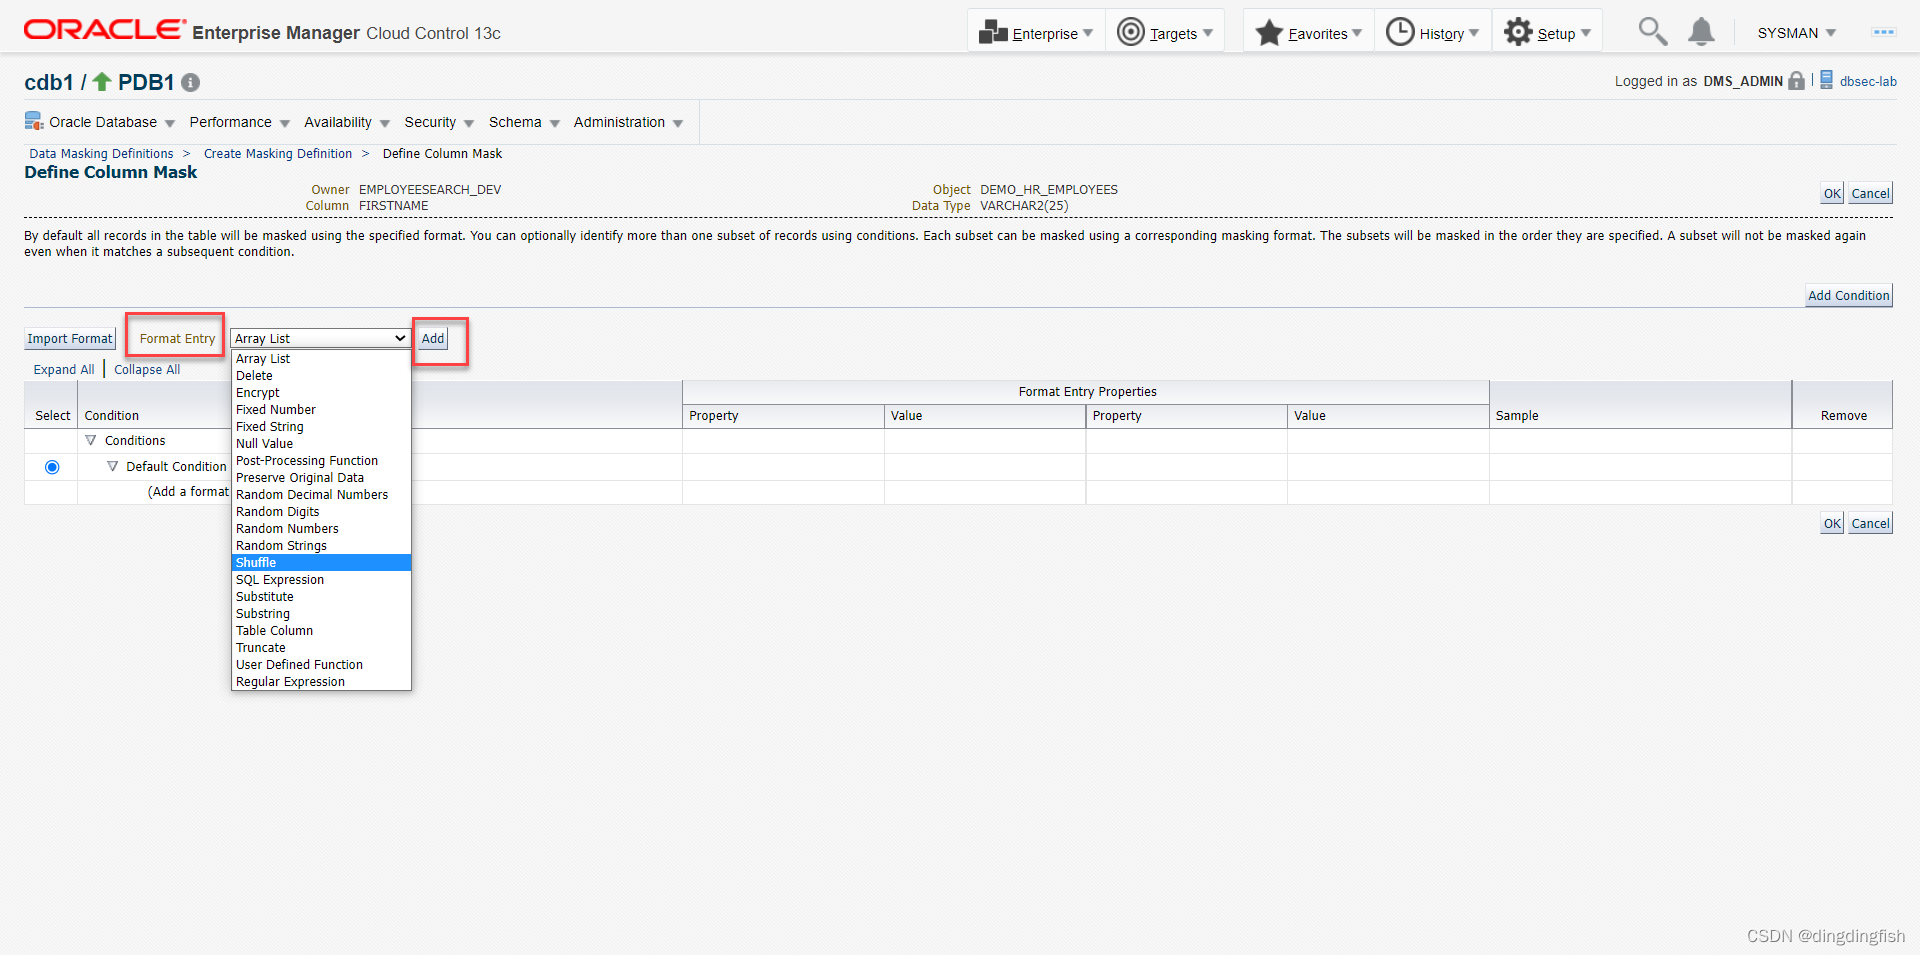Click the Collapse All link

point(147,370)
